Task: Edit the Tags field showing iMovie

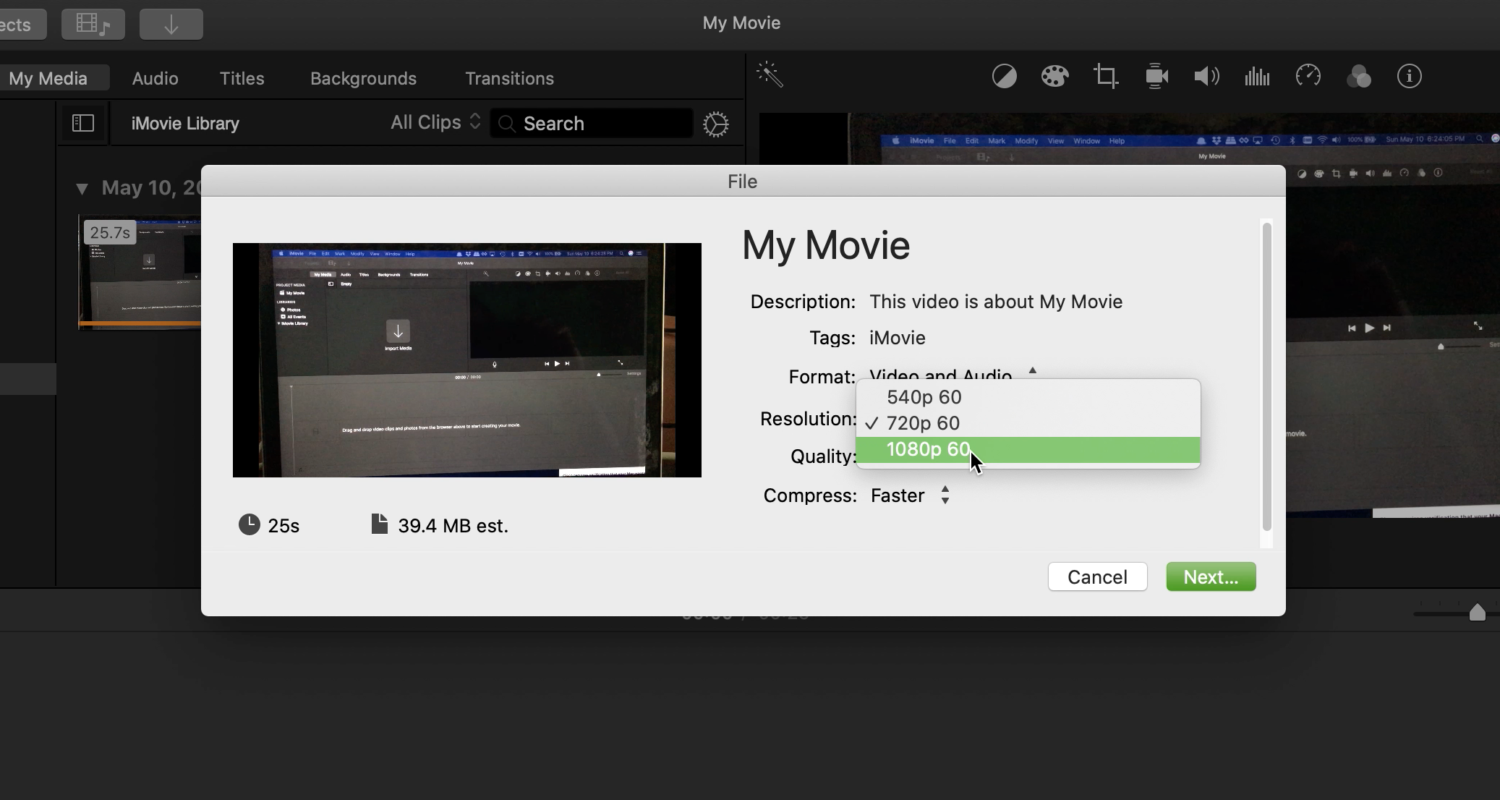Action: click(897, 338)
